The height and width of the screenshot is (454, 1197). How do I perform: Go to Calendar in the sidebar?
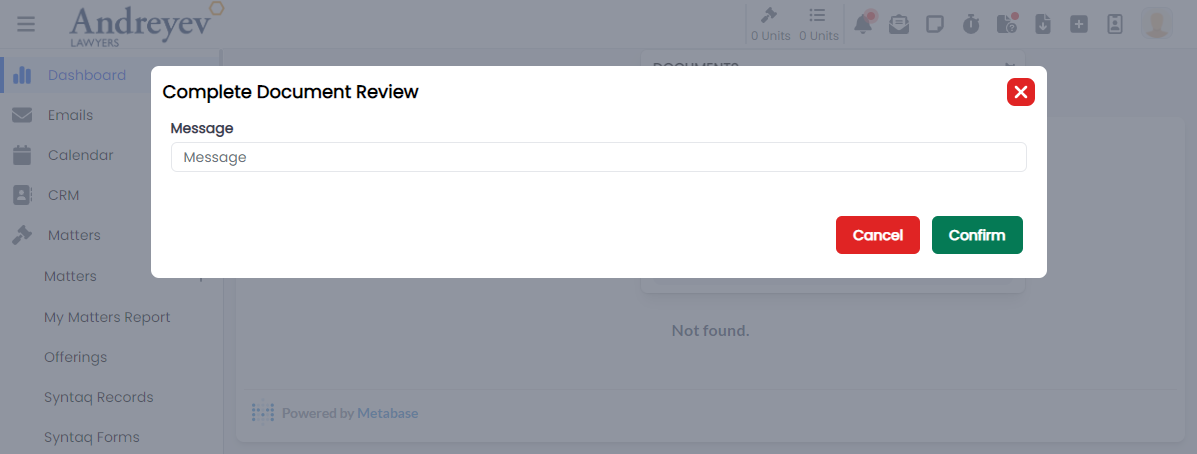[80, 155]
